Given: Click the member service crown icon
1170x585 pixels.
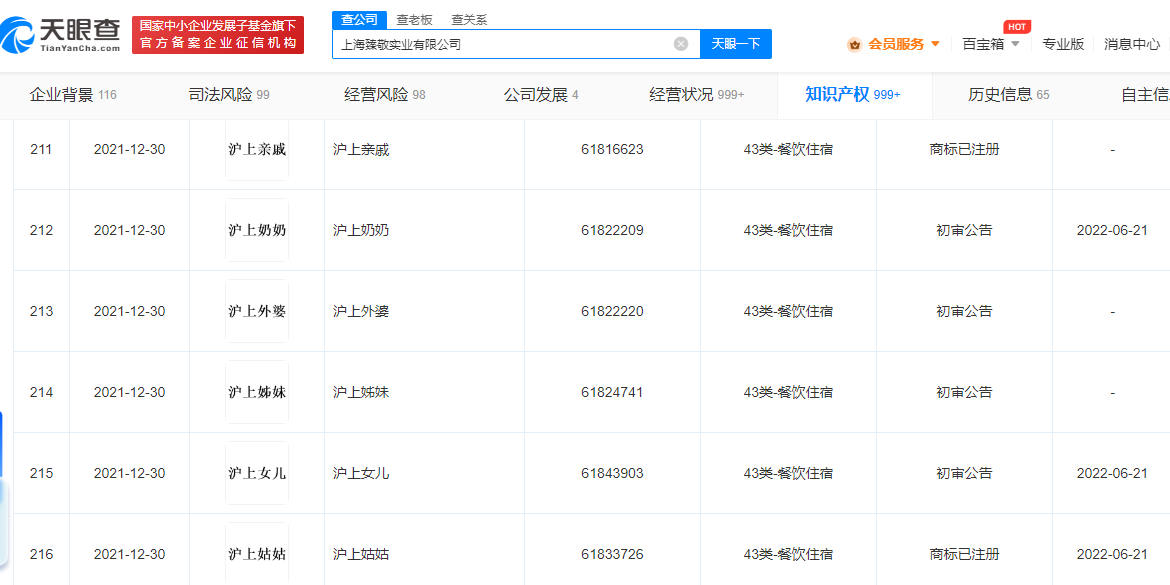Looking at the screenshot, I should tap(854, 44).
